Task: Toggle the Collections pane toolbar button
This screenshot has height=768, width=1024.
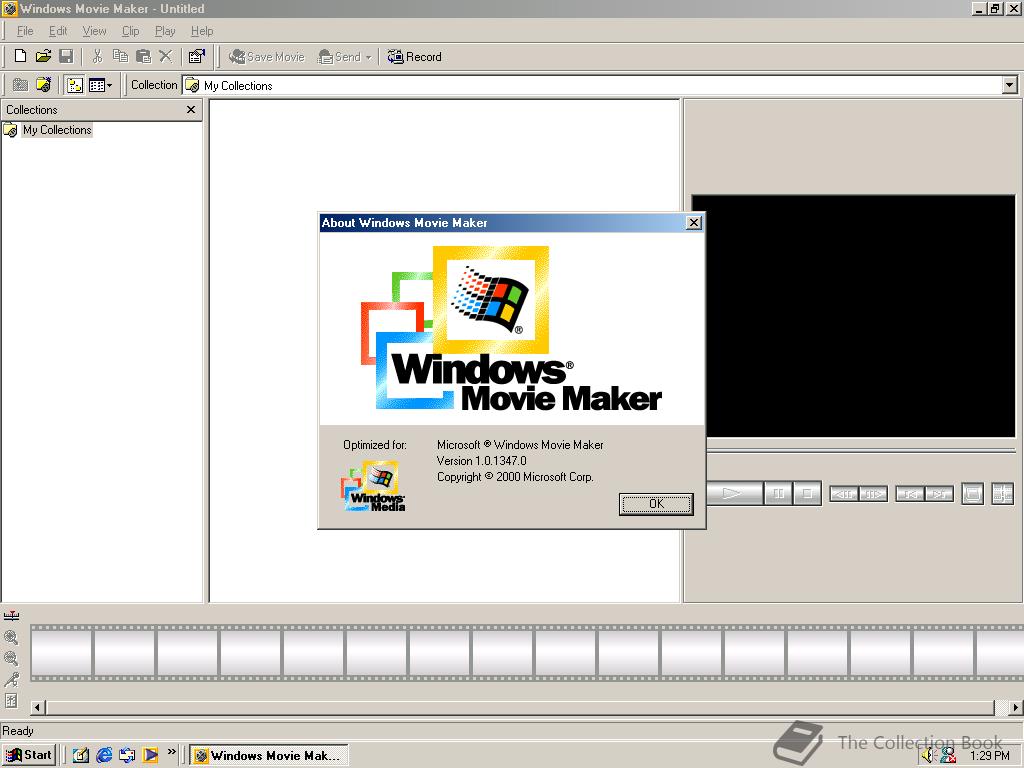Action: coord(75,85)
